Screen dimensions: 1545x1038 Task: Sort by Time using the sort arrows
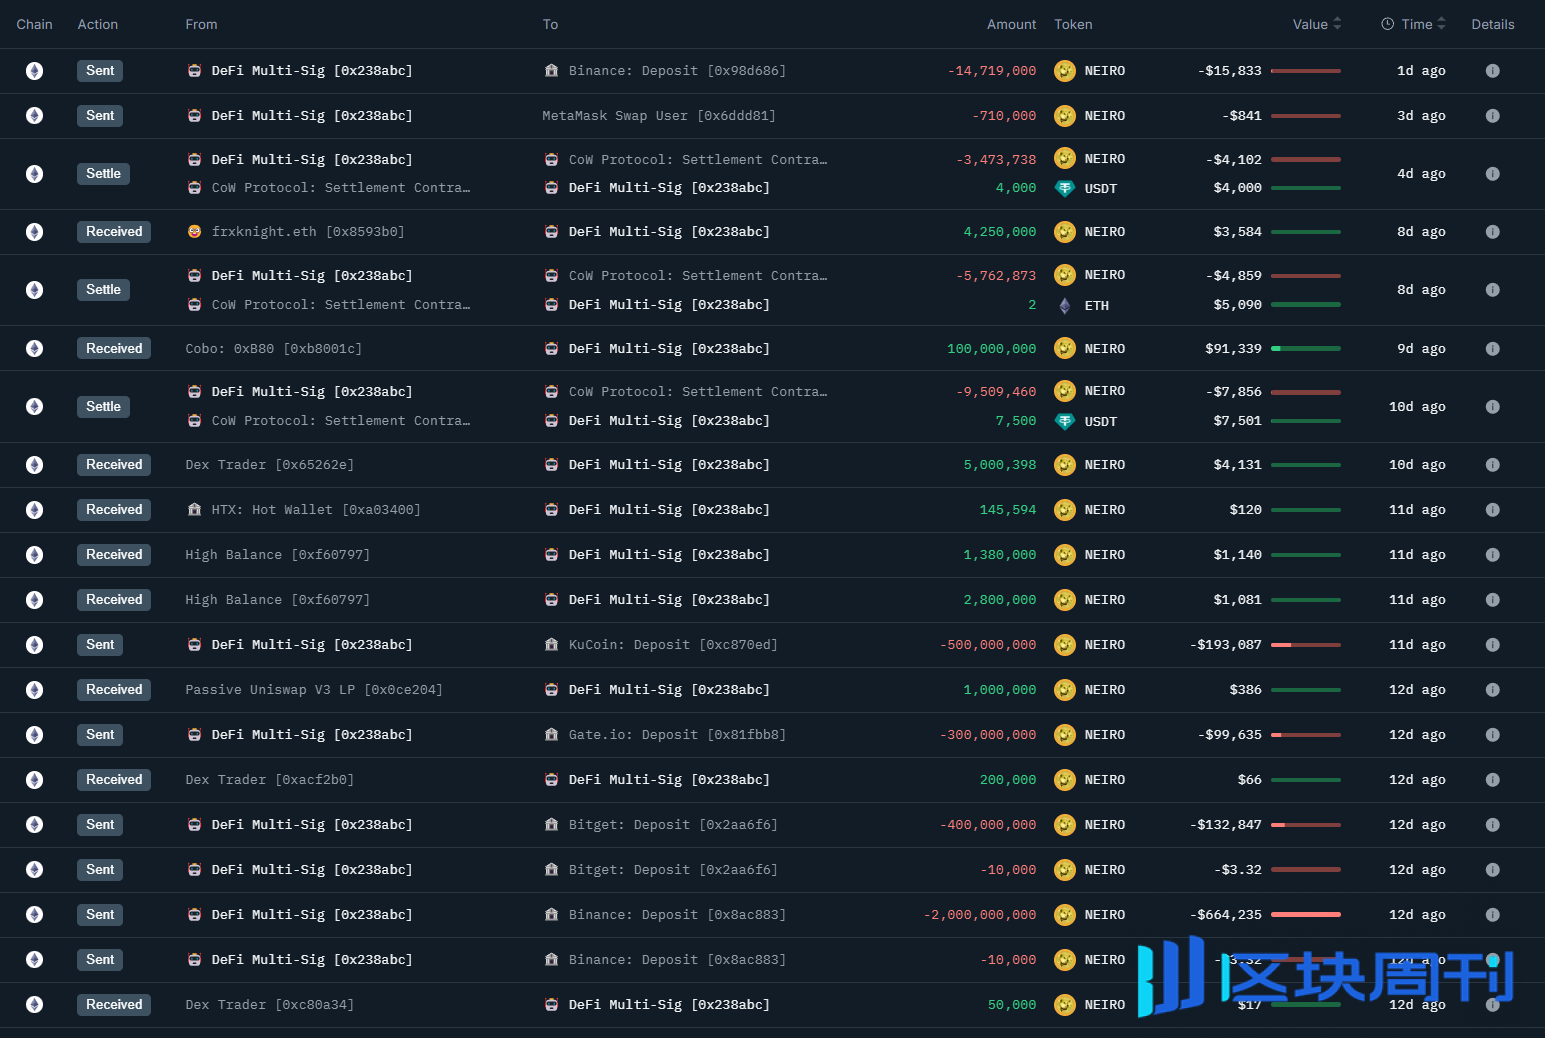click(x=1441, y=24)
